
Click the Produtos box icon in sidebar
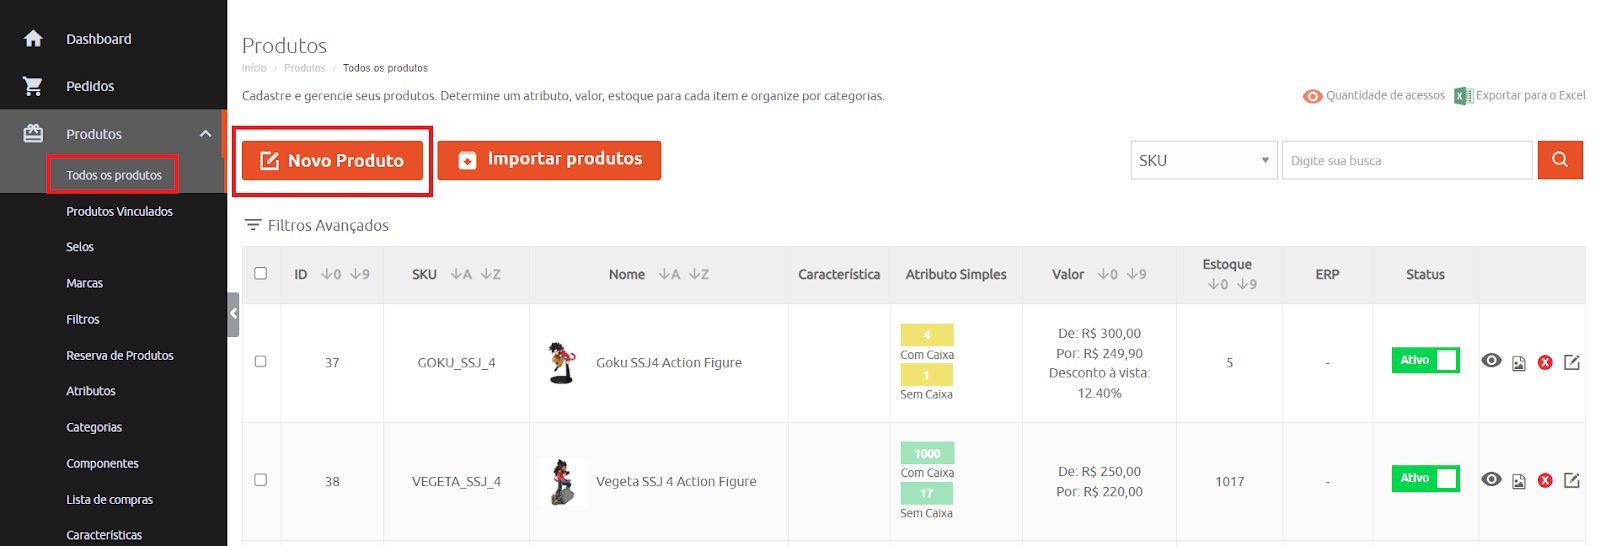tap(33, 133)
